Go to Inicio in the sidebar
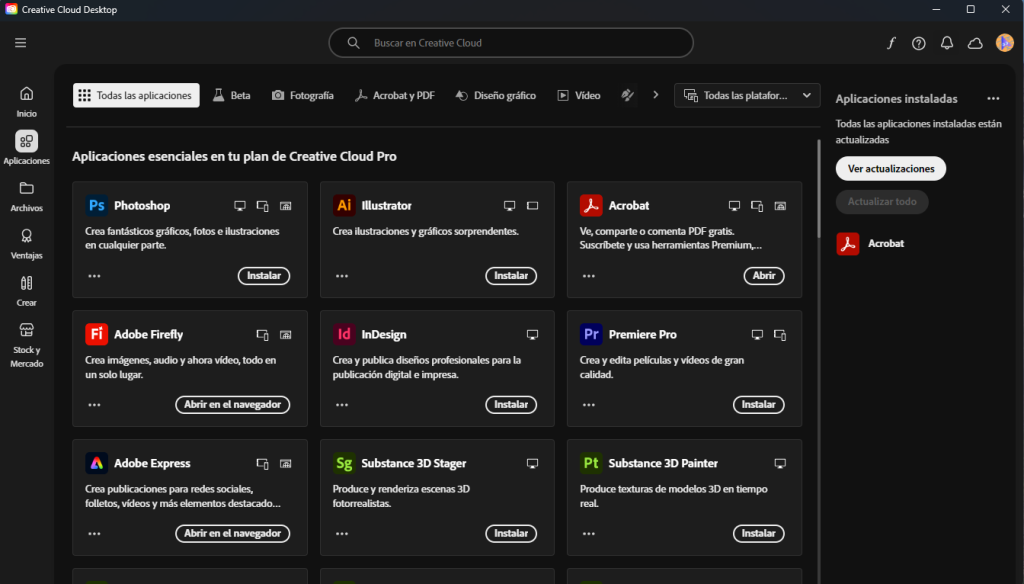 (27, 101)
